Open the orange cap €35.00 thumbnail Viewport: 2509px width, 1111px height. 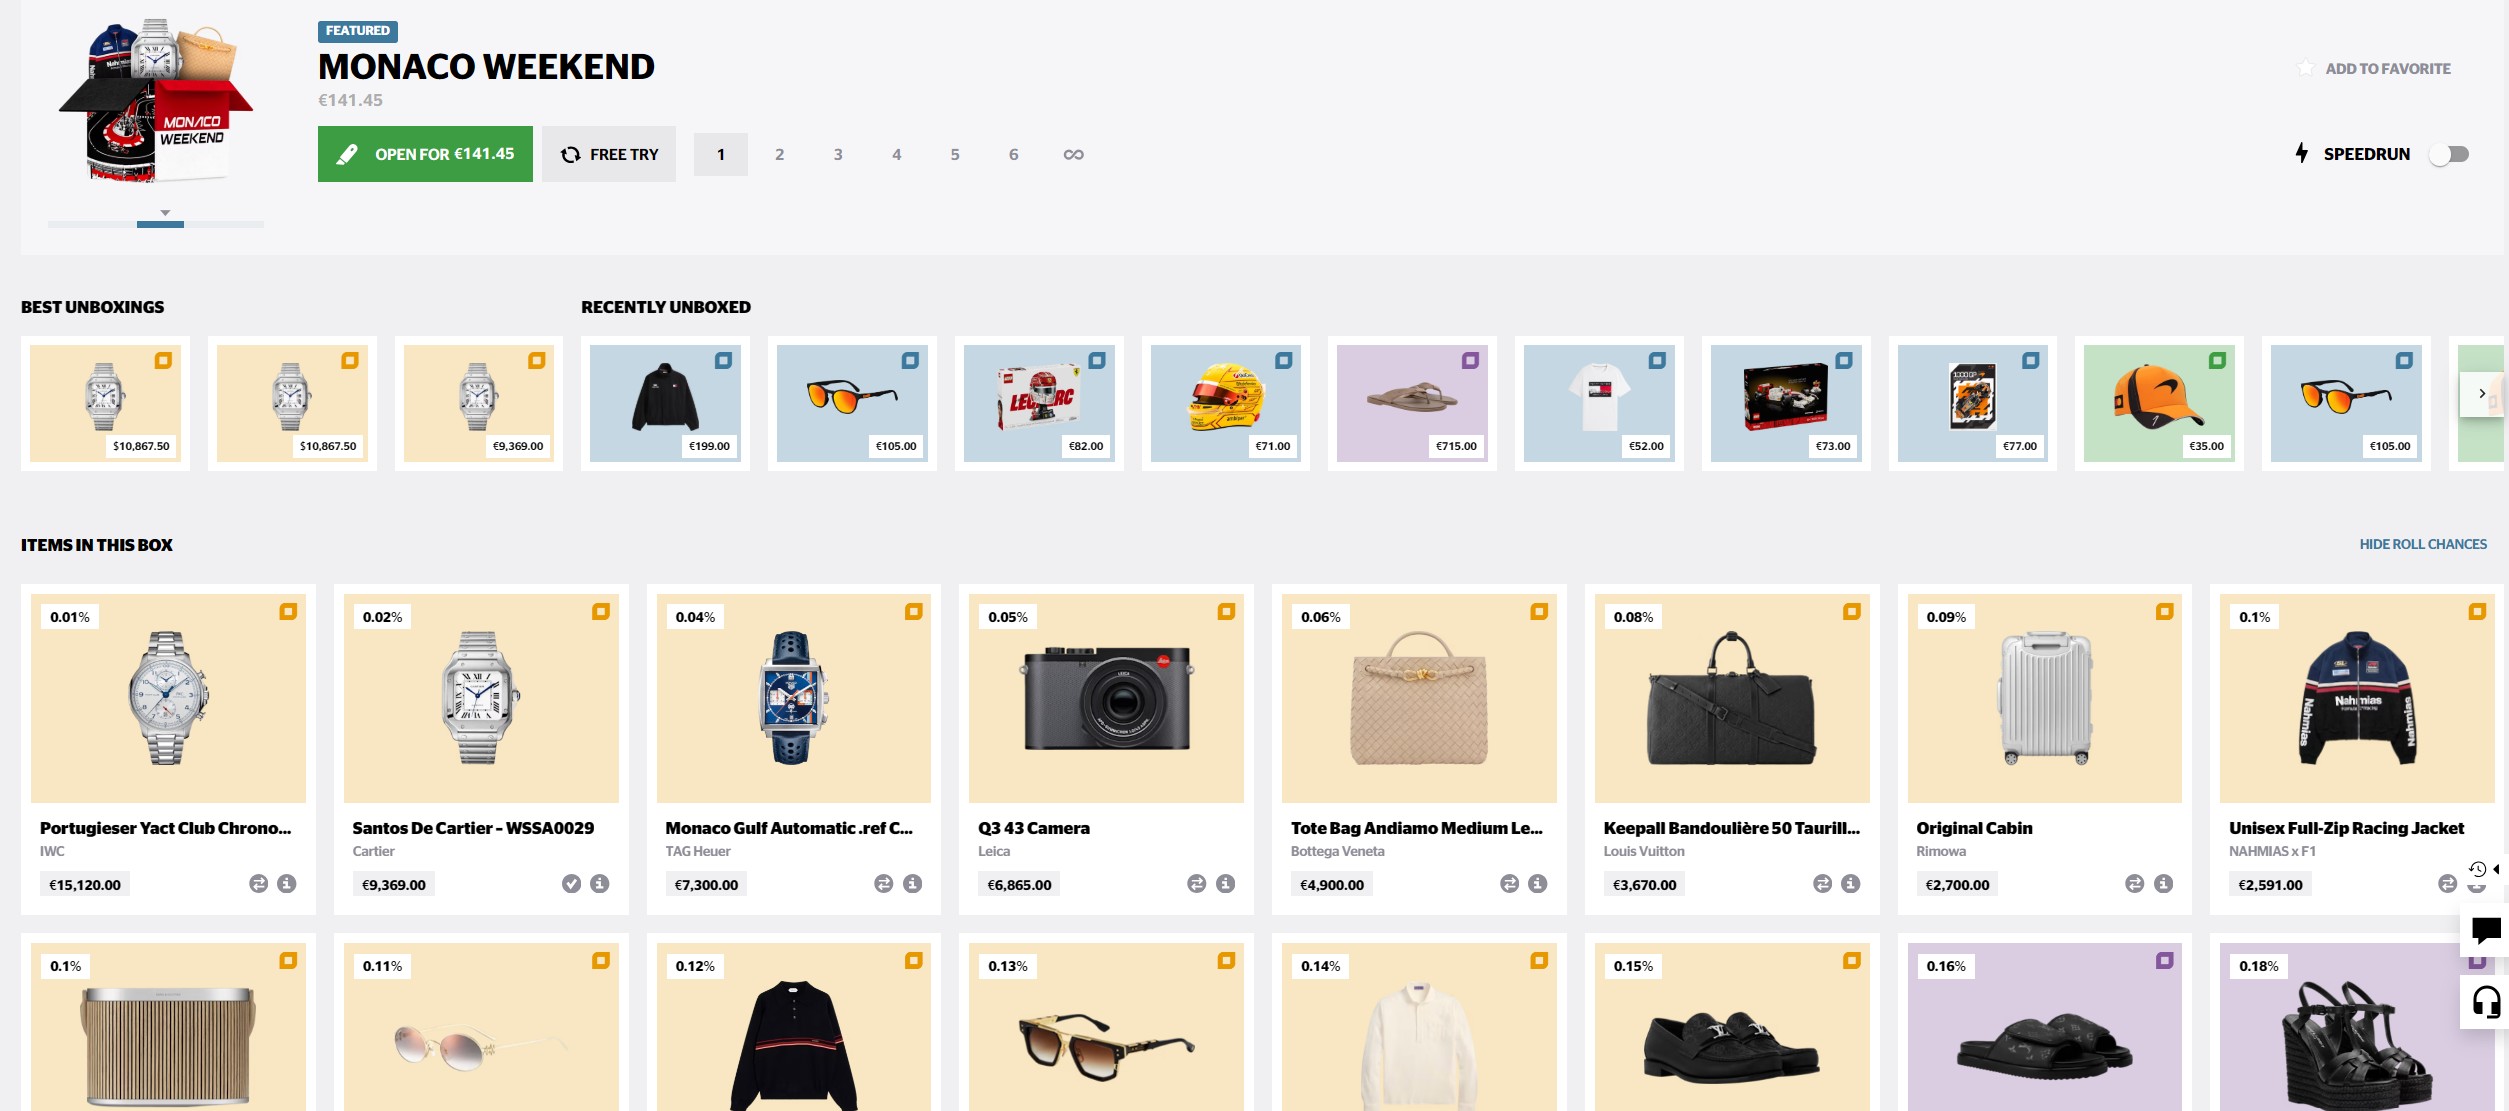(x=2159, y=403)
